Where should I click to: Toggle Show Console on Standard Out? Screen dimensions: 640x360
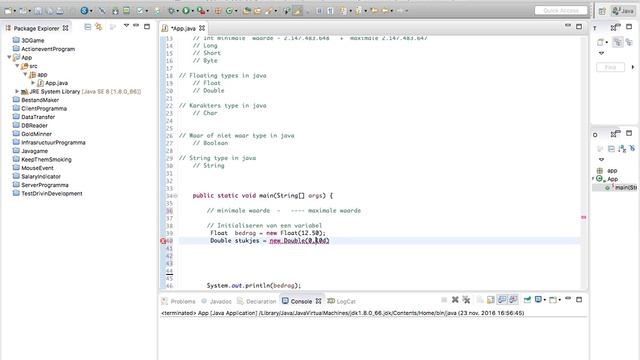pyautogui.click(x=502, y=300)
